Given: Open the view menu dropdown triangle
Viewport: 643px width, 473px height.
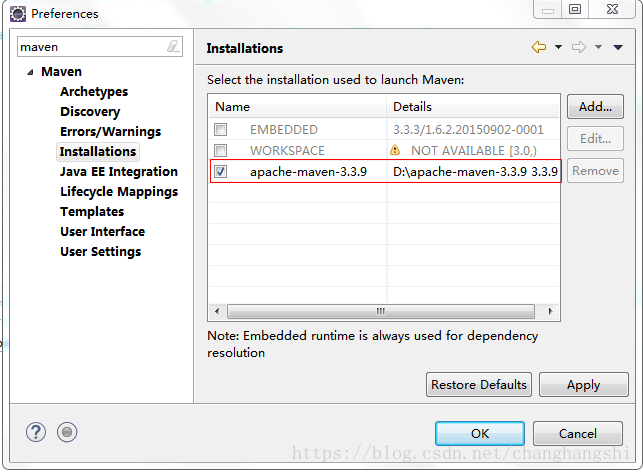Looking at the screenshot, I should tap(618, 48).
